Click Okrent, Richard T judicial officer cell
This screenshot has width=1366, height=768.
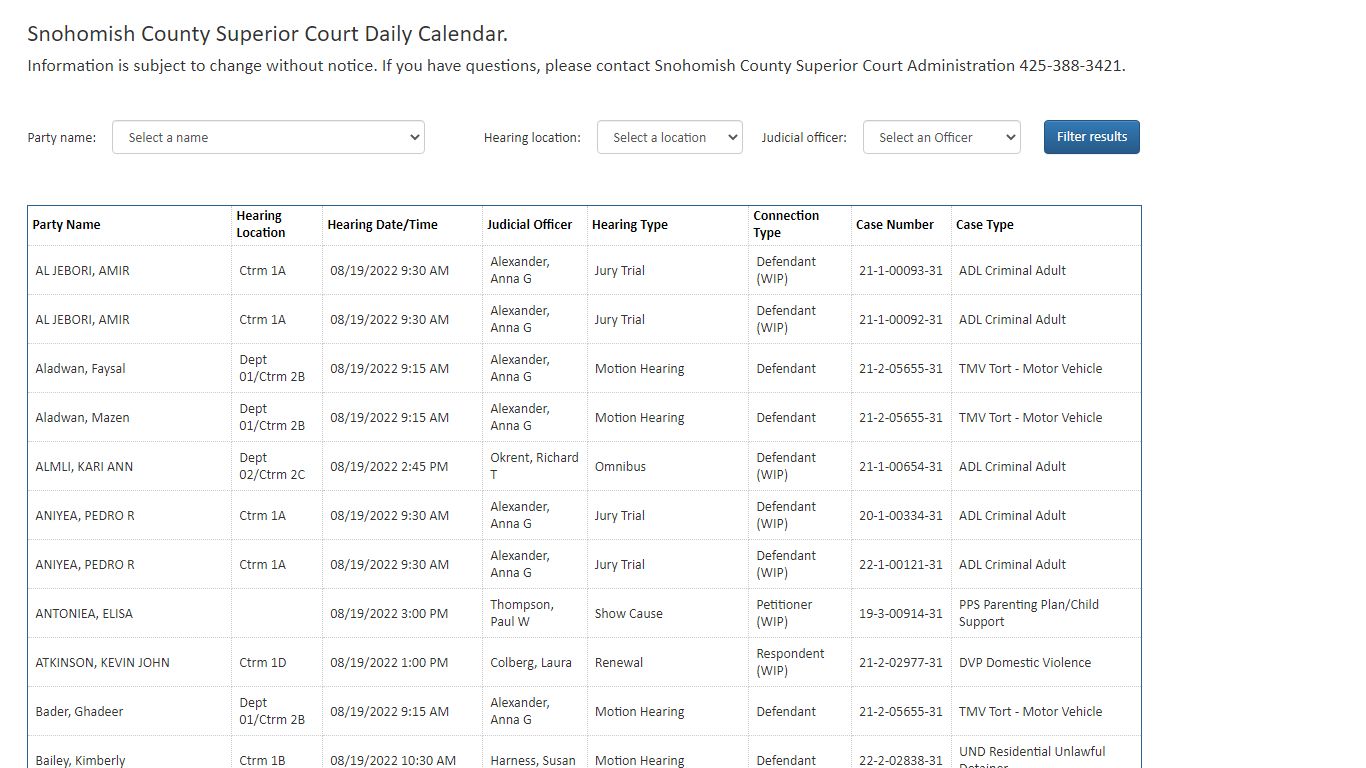tap(535, 466)
